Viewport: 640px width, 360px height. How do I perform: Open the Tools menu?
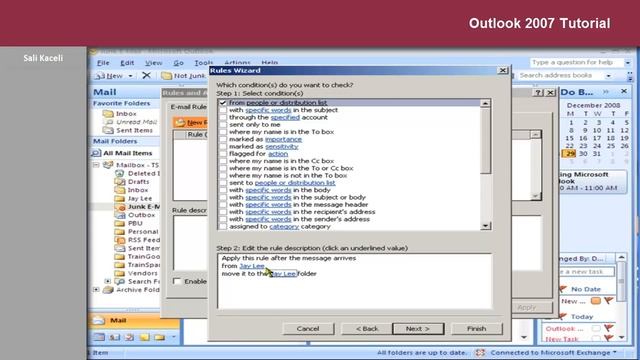[x=203, y=63]
